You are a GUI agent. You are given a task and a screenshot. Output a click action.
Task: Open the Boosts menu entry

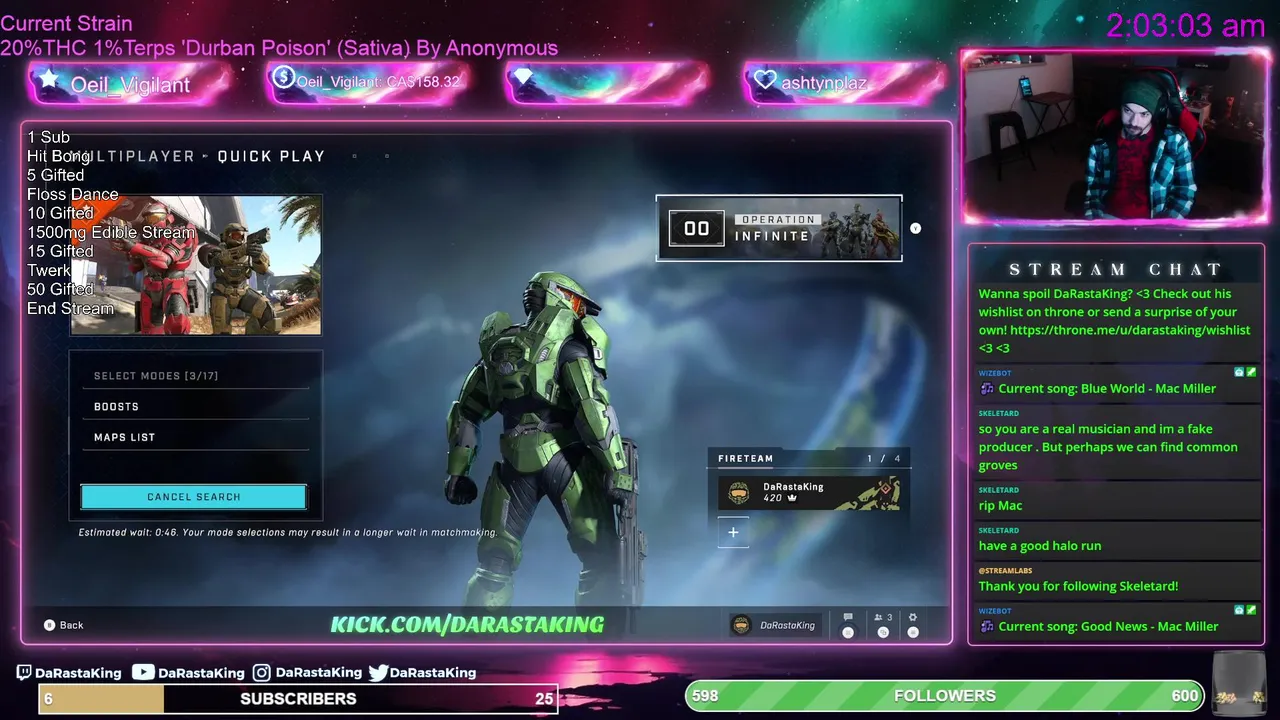[195, 407]
